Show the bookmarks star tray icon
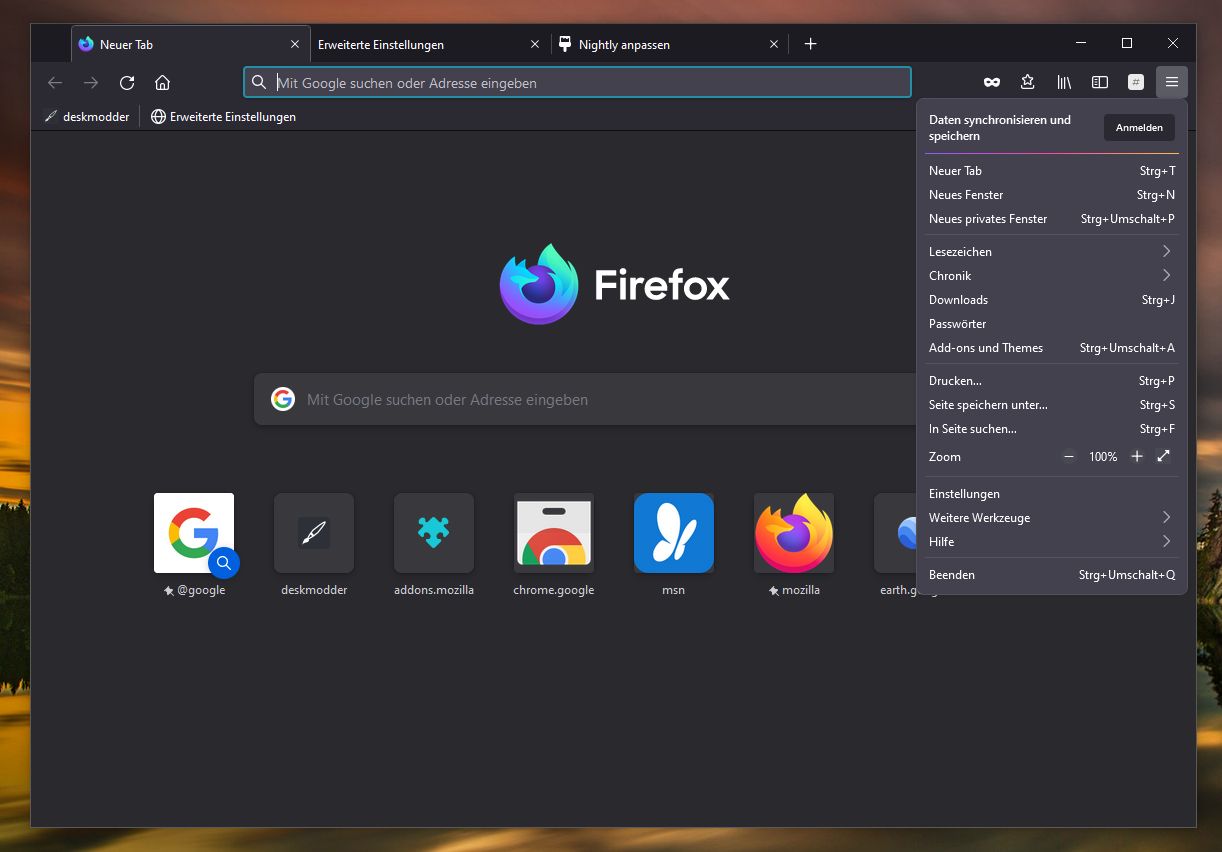This screenshot has width=1222, height=852. pos(1028,83)
